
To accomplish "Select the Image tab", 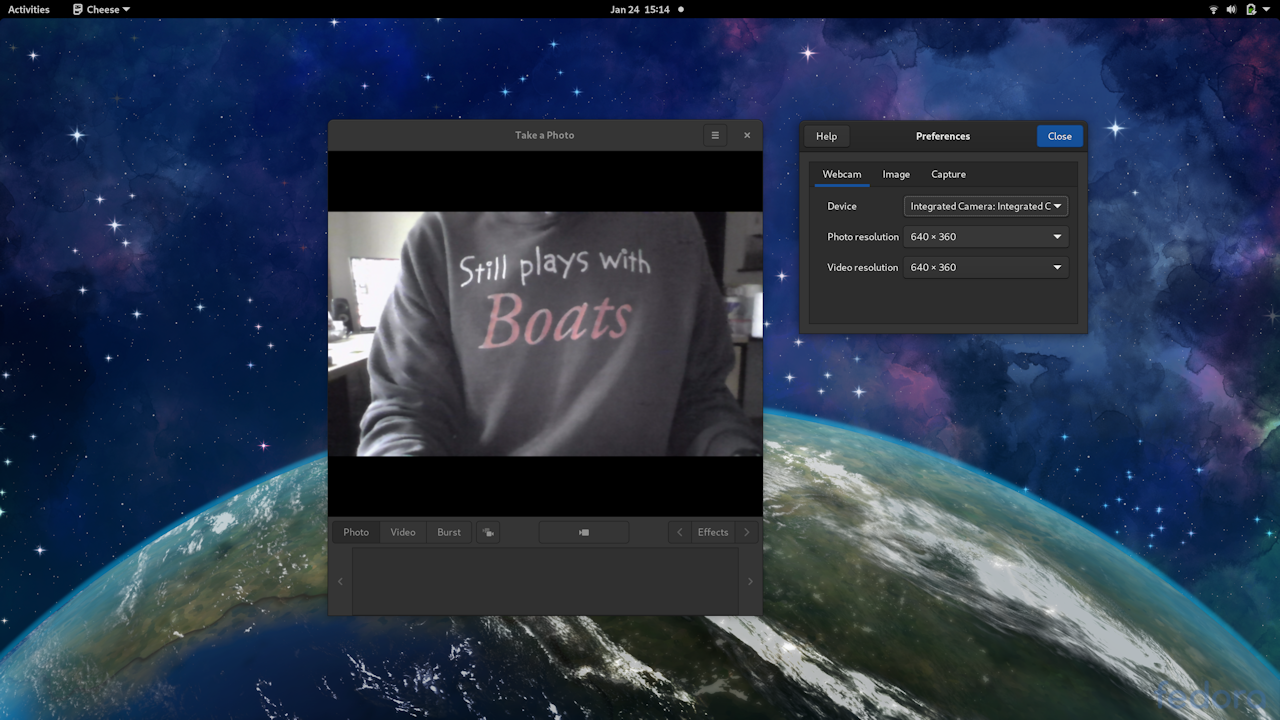I will [x=896, y=174].
